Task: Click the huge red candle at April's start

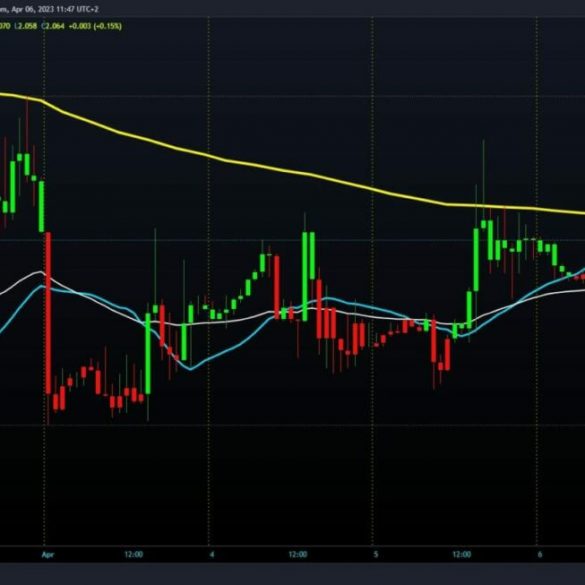Action: tap(48, 313)
